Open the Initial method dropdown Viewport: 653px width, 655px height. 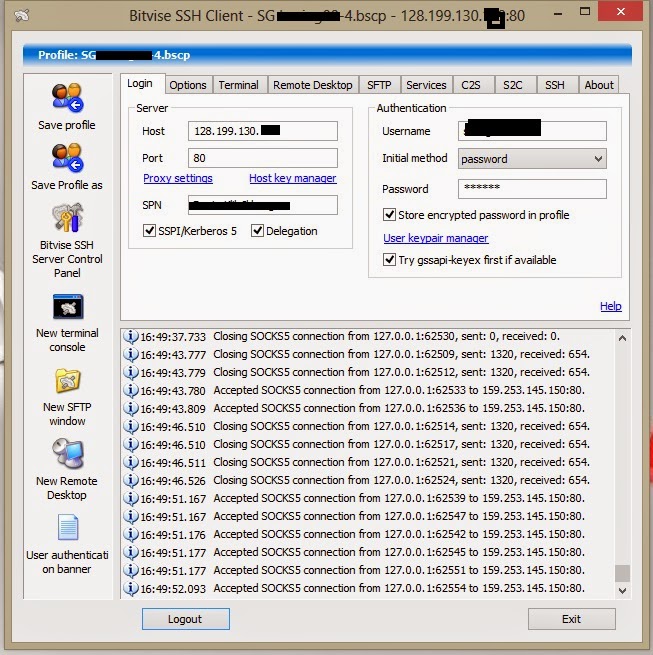532,159
